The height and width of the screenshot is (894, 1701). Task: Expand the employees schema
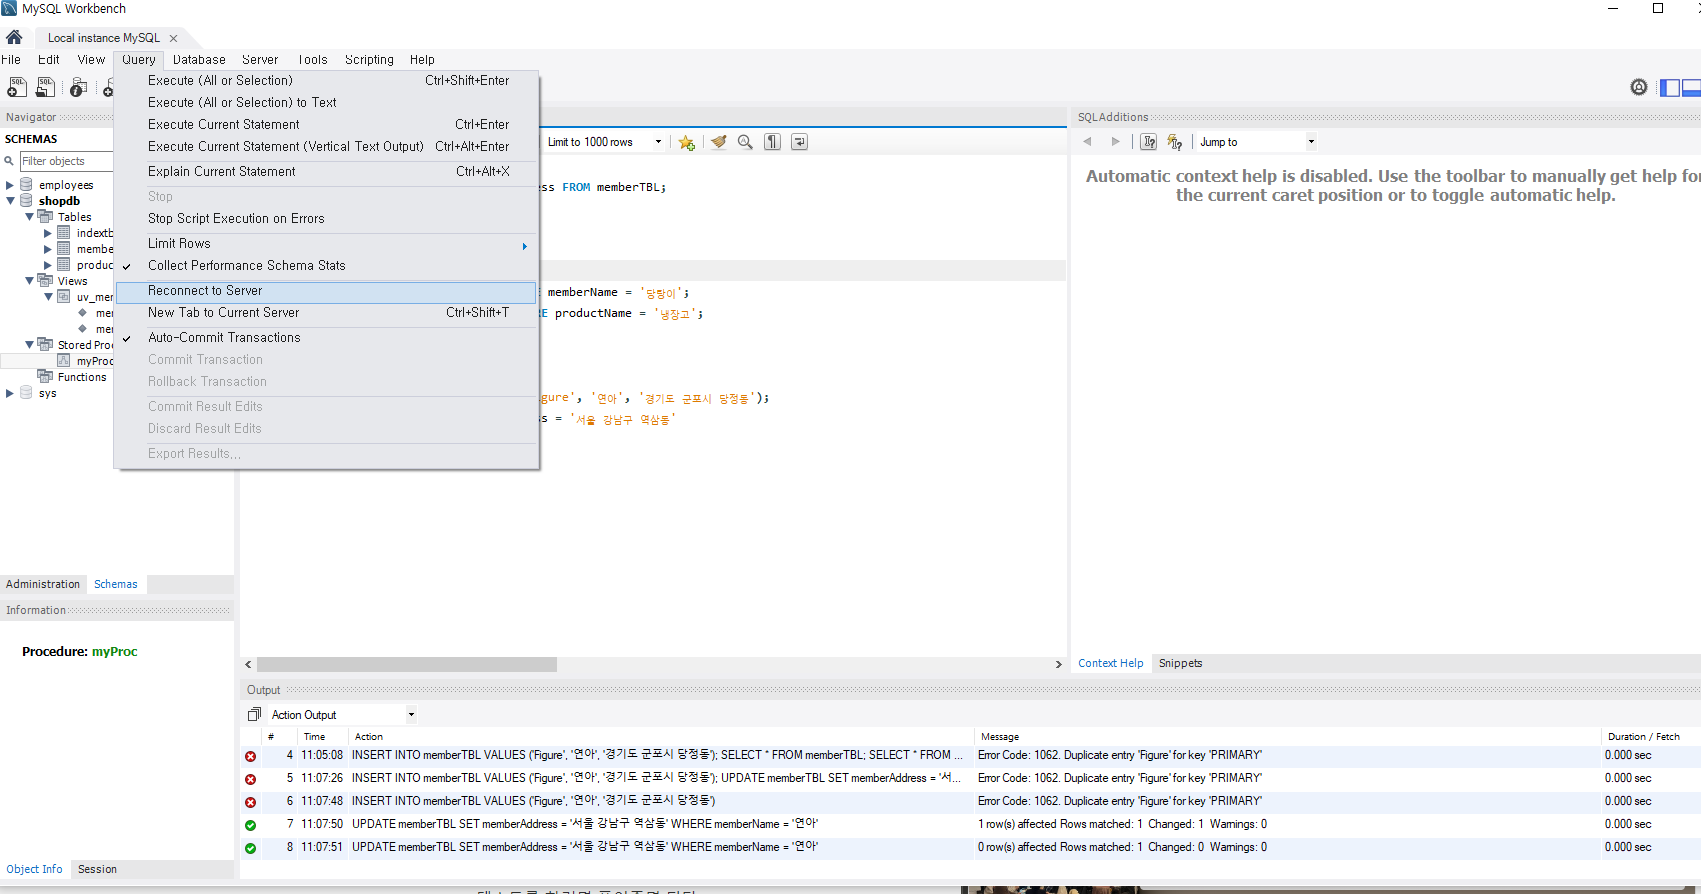10,185
